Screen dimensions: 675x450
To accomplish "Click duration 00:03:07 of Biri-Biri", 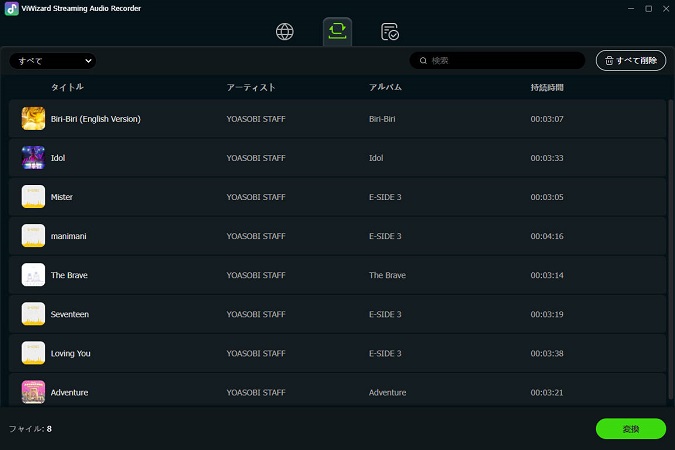I will click(x=547, y=119).
